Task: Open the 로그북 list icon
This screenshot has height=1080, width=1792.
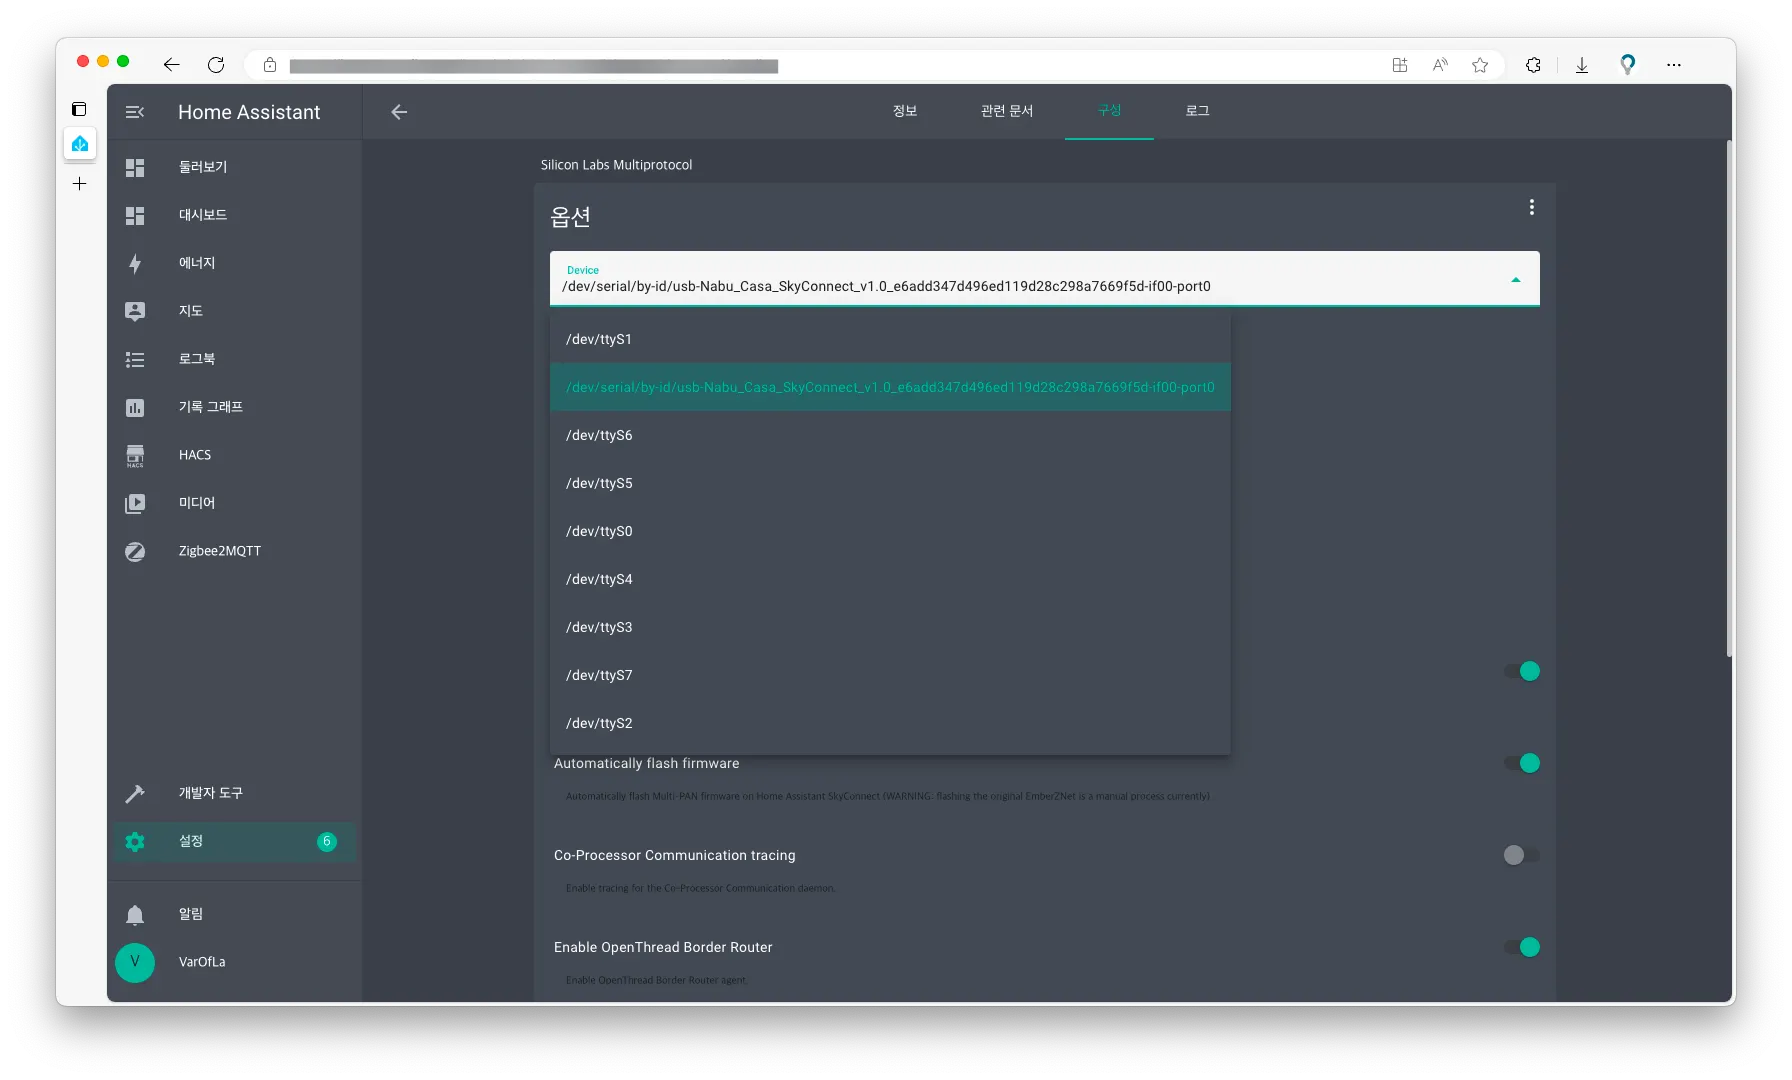Action: pyautogui.click(x=135, y=359)
